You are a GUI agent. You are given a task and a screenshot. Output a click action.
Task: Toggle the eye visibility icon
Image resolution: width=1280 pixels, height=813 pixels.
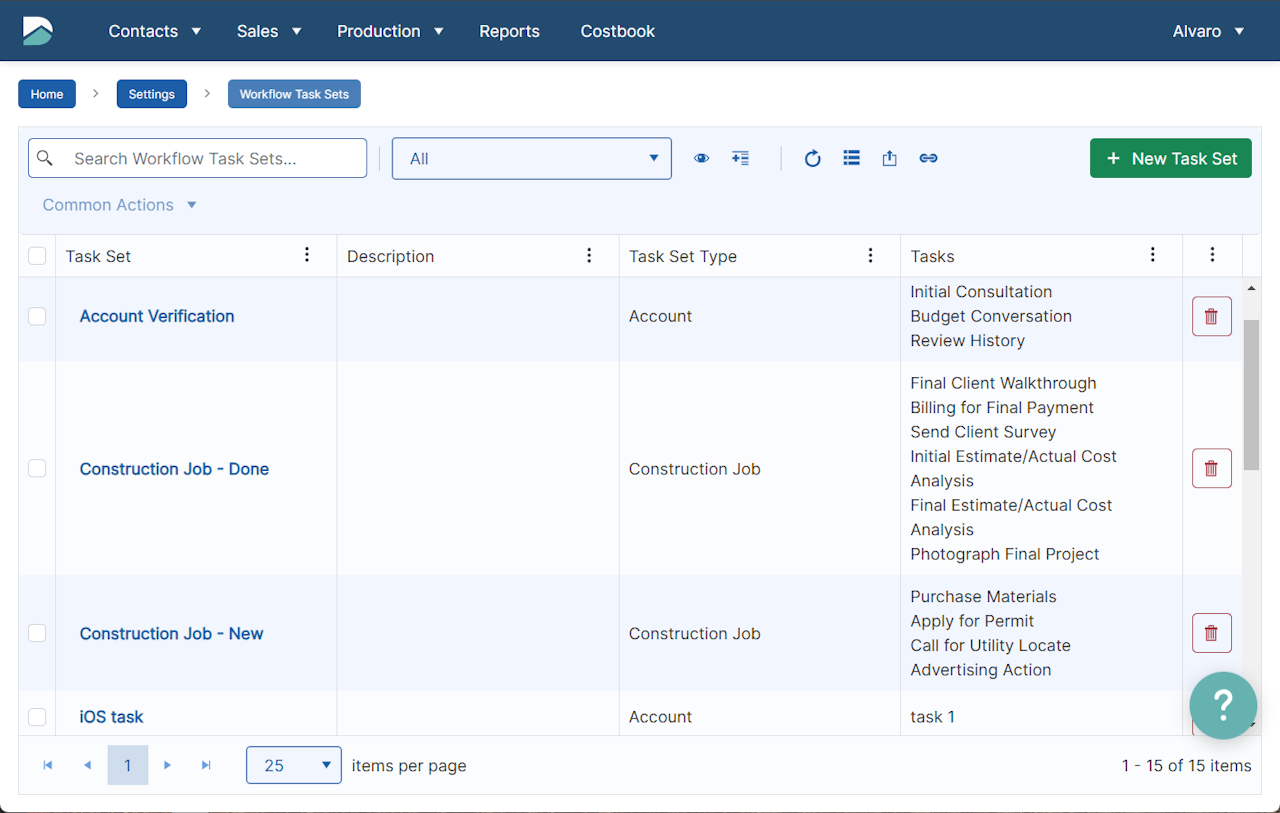pos(701,158)
